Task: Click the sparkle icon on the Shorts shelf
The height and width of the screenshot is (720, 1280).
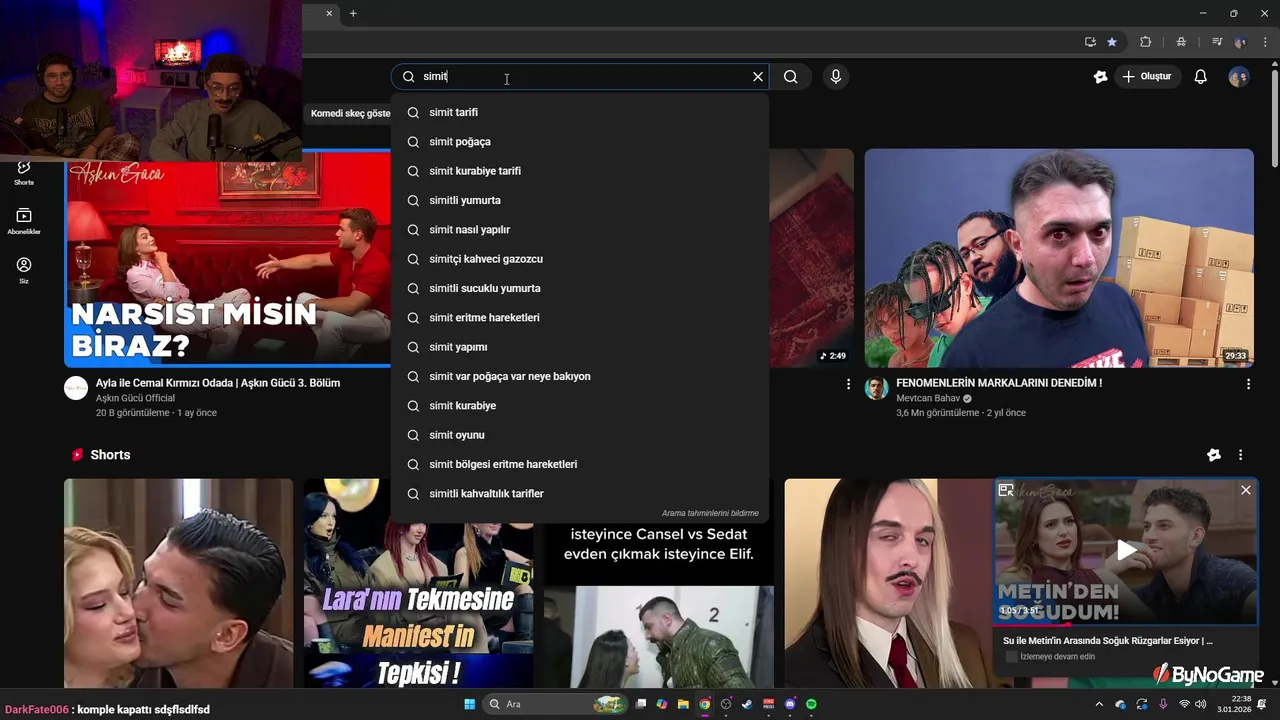Action: pos(1214,455)
